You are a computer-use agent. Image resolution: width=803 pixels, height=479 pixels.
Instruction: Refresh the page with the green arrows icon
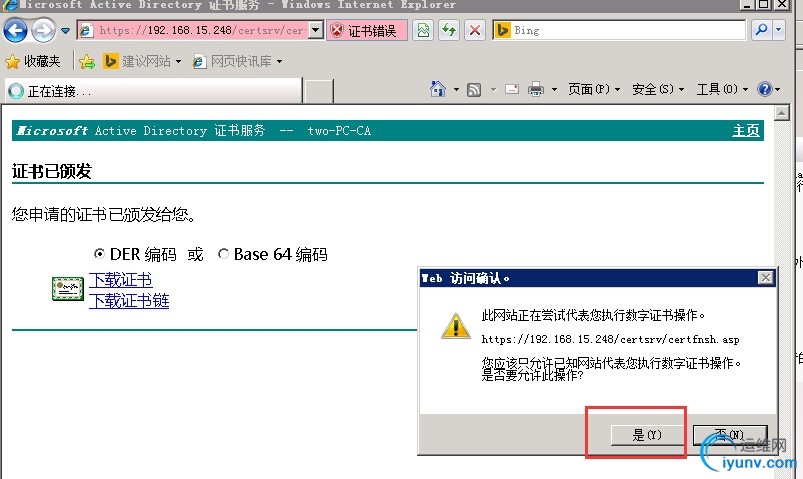pos(449,30)
